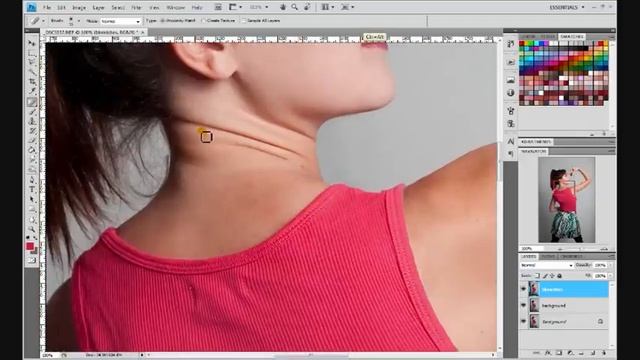The image size is (640, 360).
Task: Choose Hand tool in application bar
Action: pos(282,7)
